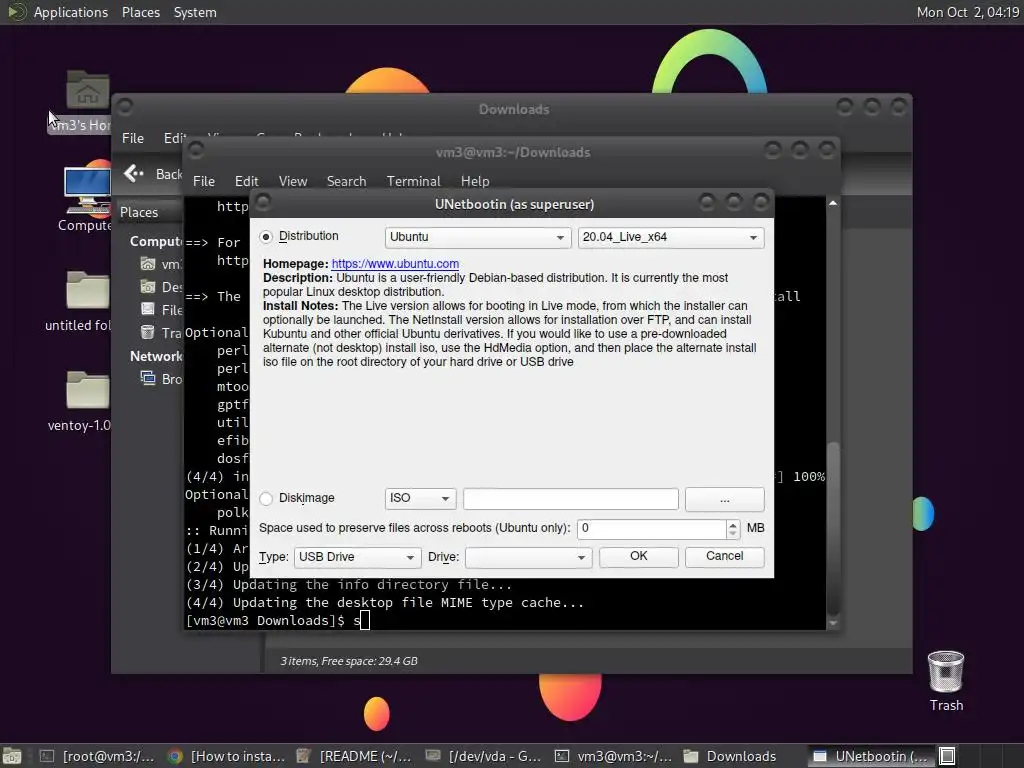This screenshot has width=1024, height=768.
Task: Open the terminal View menu
Action: tap(293, 182)
